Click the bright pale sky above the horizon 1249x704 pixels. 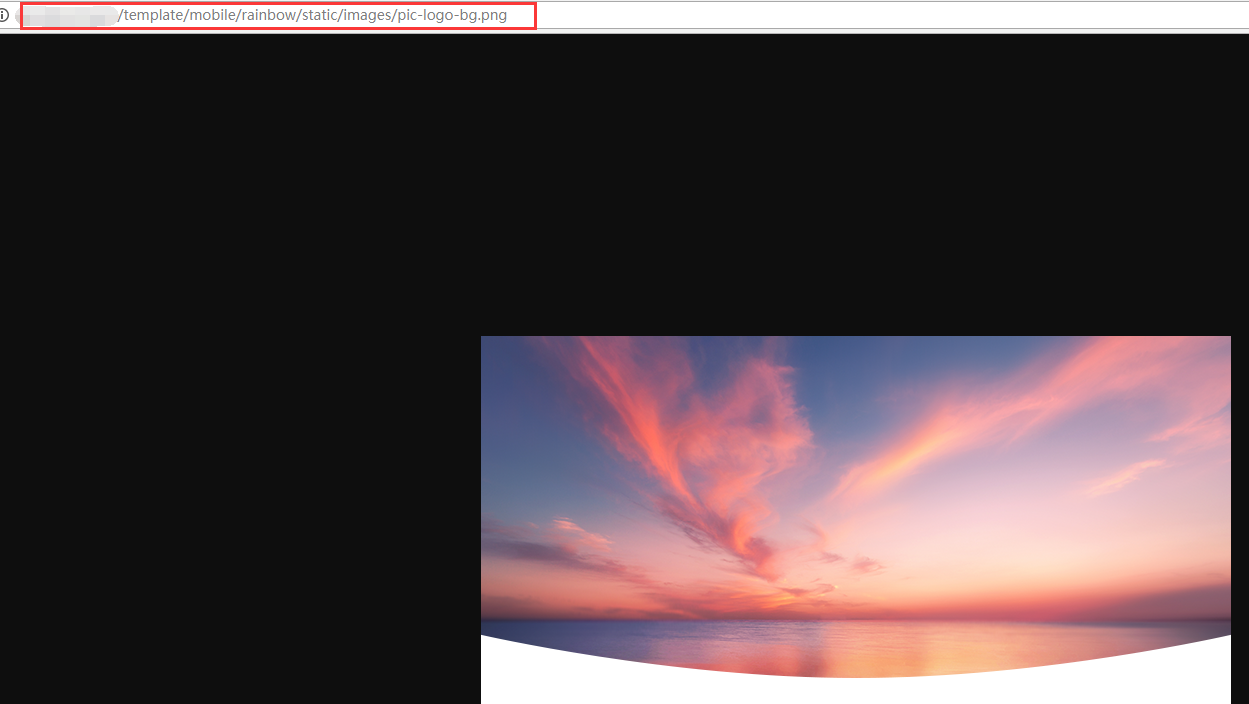coord(1000,550)
